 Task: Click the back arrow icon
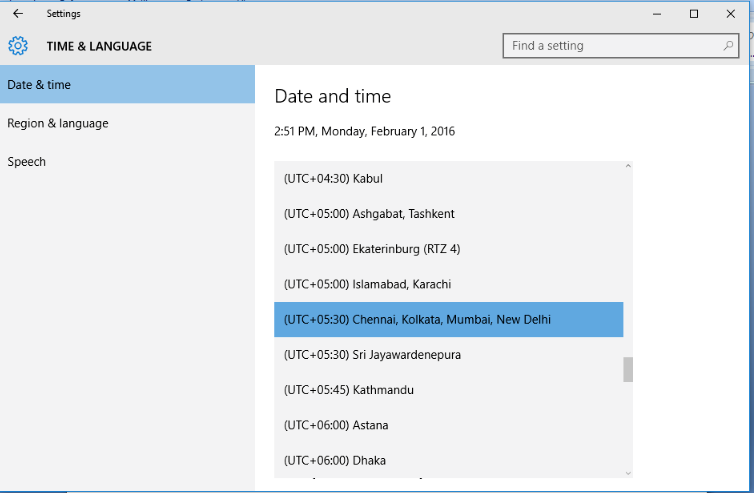click(x=17, y=14)
